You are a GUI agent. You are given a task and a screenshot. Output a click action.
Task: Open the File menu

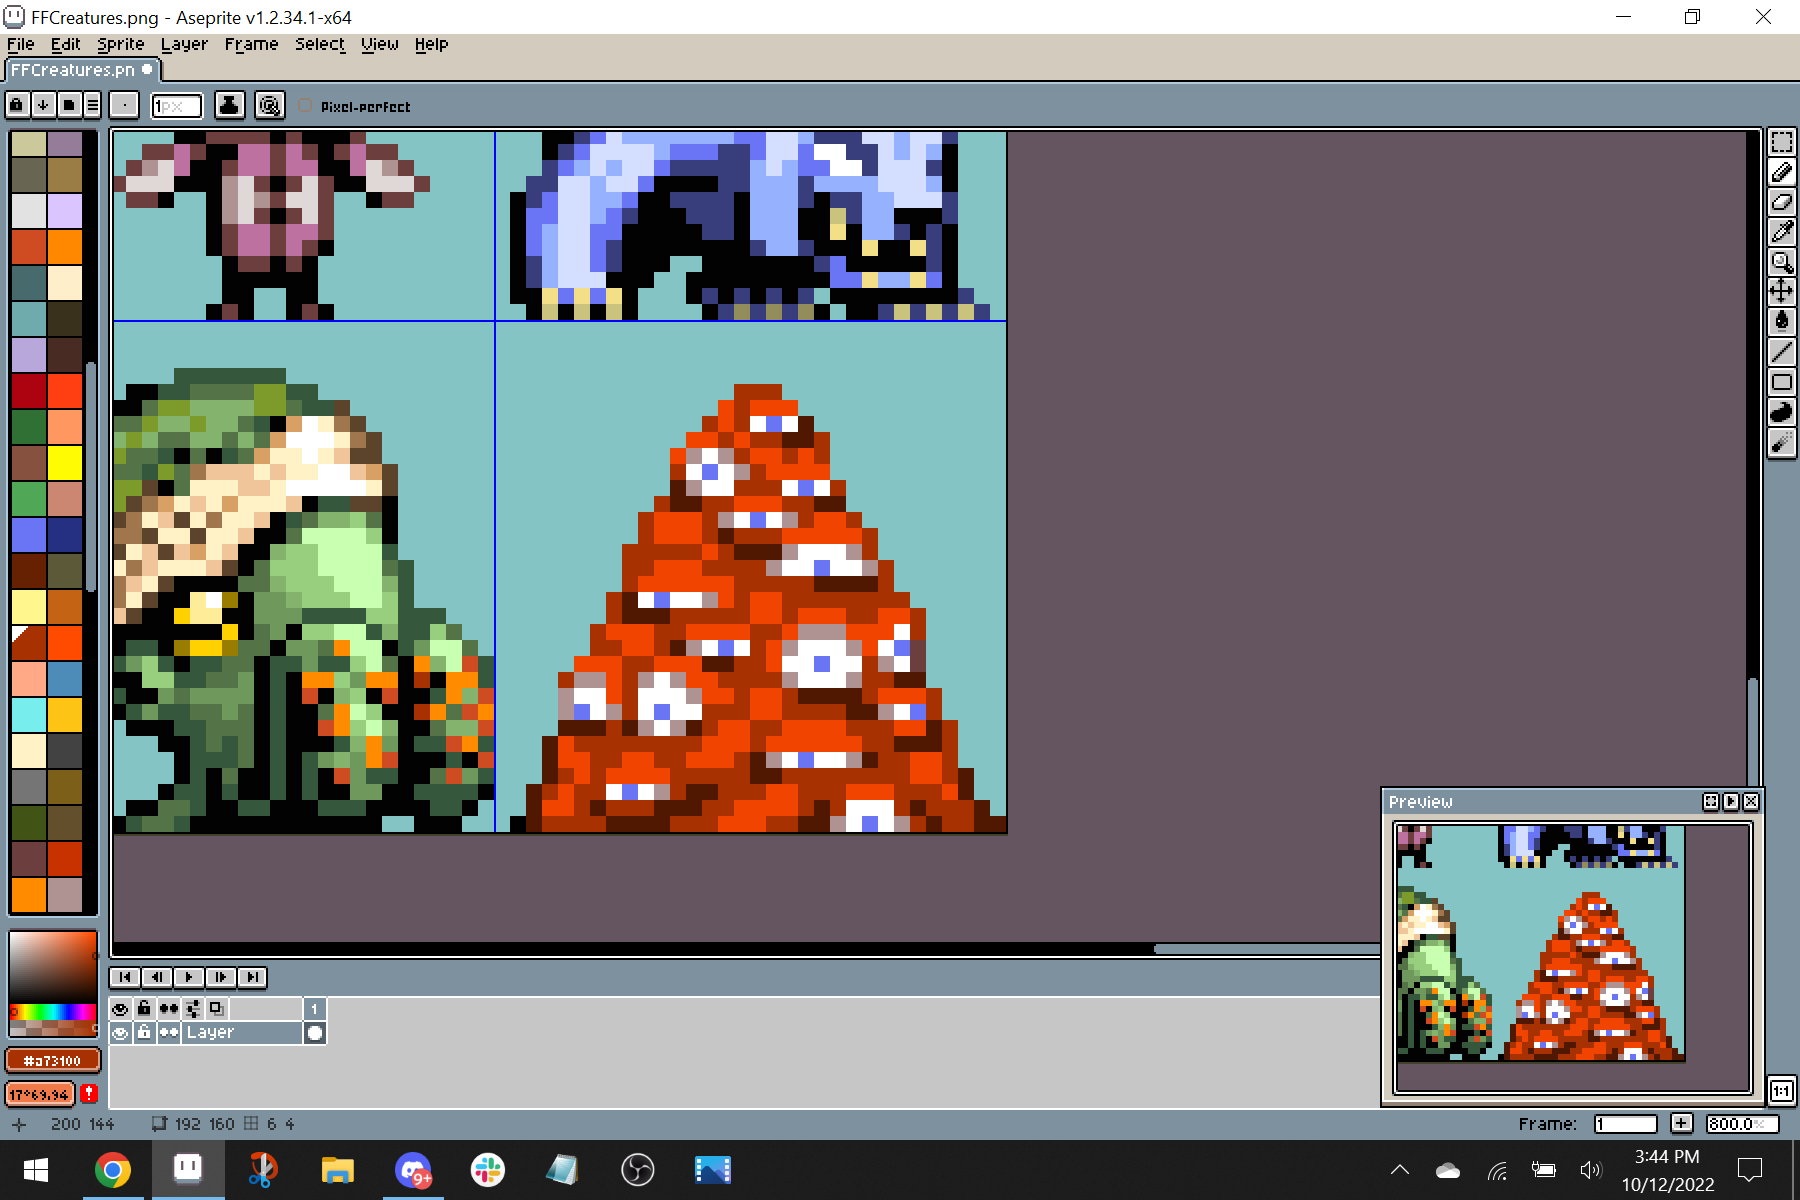click(20, 44)
